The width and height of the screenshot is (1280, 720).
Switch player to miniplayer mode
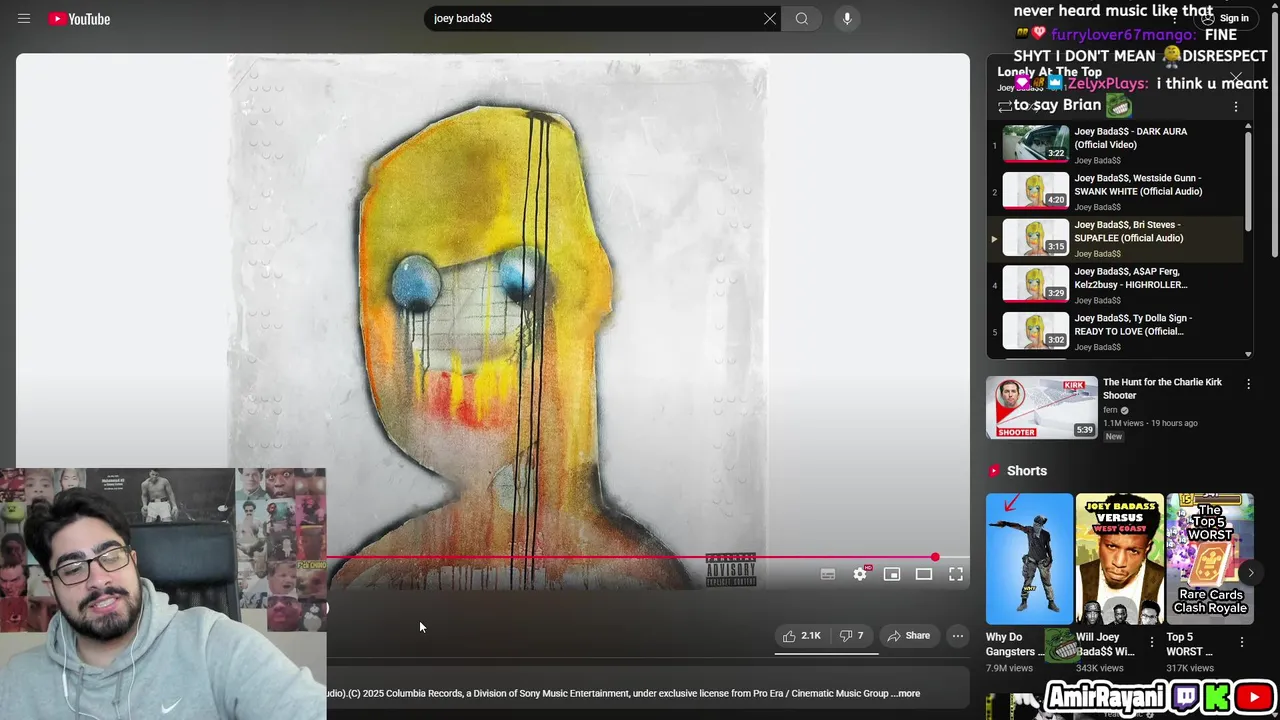(892, 574)
